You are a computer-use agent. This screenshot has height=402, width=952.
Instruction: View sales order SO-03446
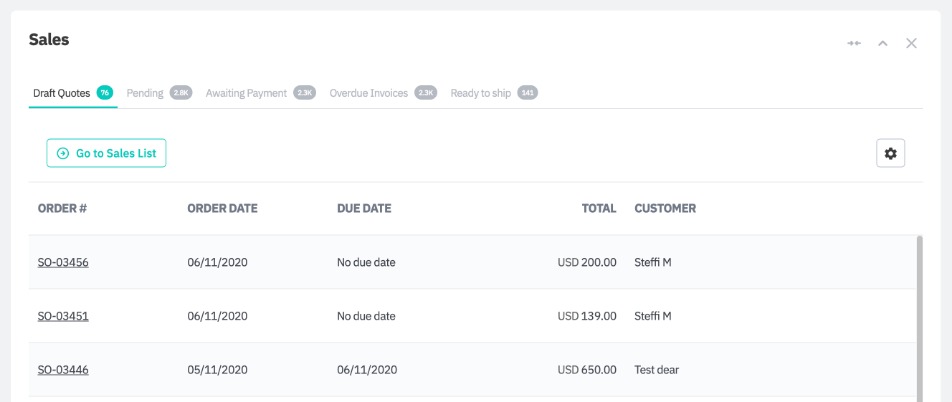[x=63, y=370]
